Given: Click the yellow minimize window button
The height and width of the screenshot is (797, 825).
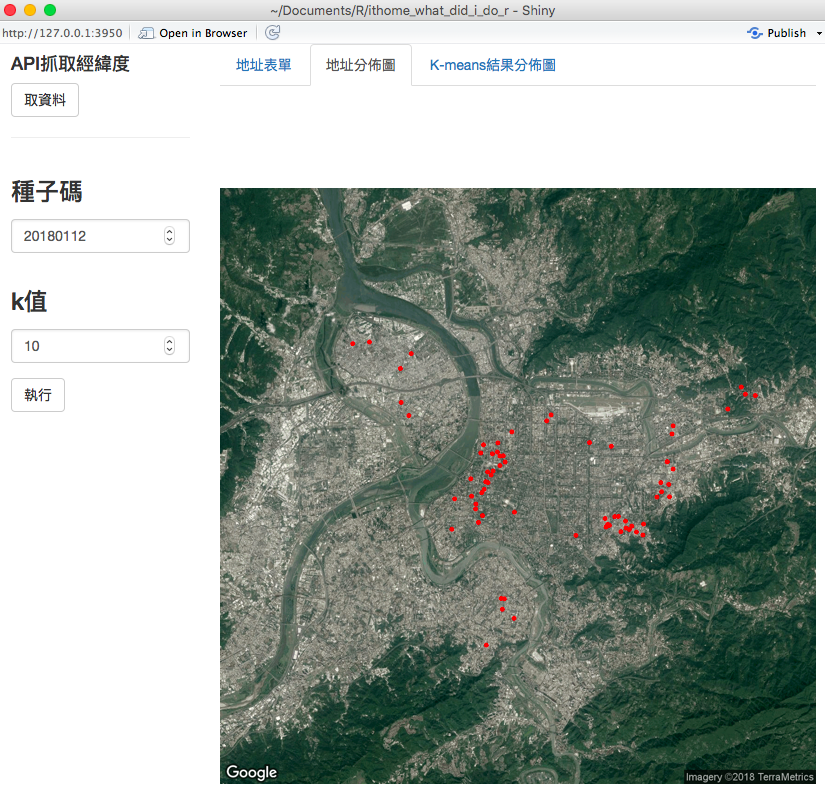Looking at the screenshot, I should tap(30, 10).
